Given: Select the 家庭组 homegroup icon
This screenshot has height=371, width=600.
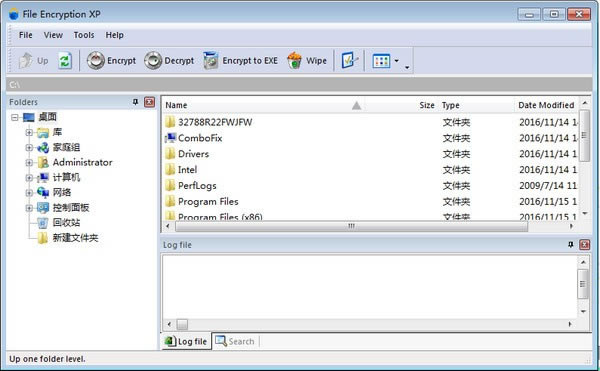Looking at the screenshot, I should (x=43, y=148).
